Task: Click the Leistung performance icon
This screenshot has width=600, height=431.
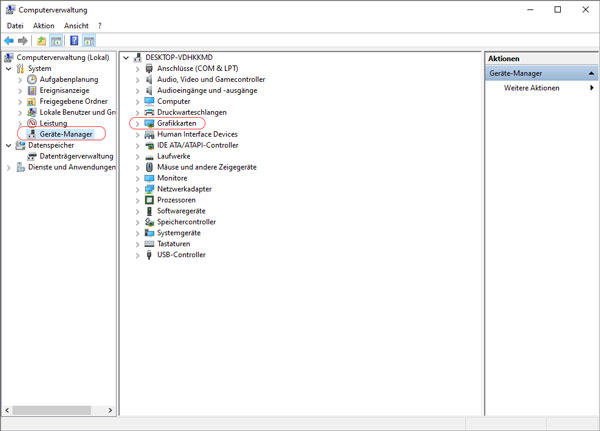Action: (32, 123)
